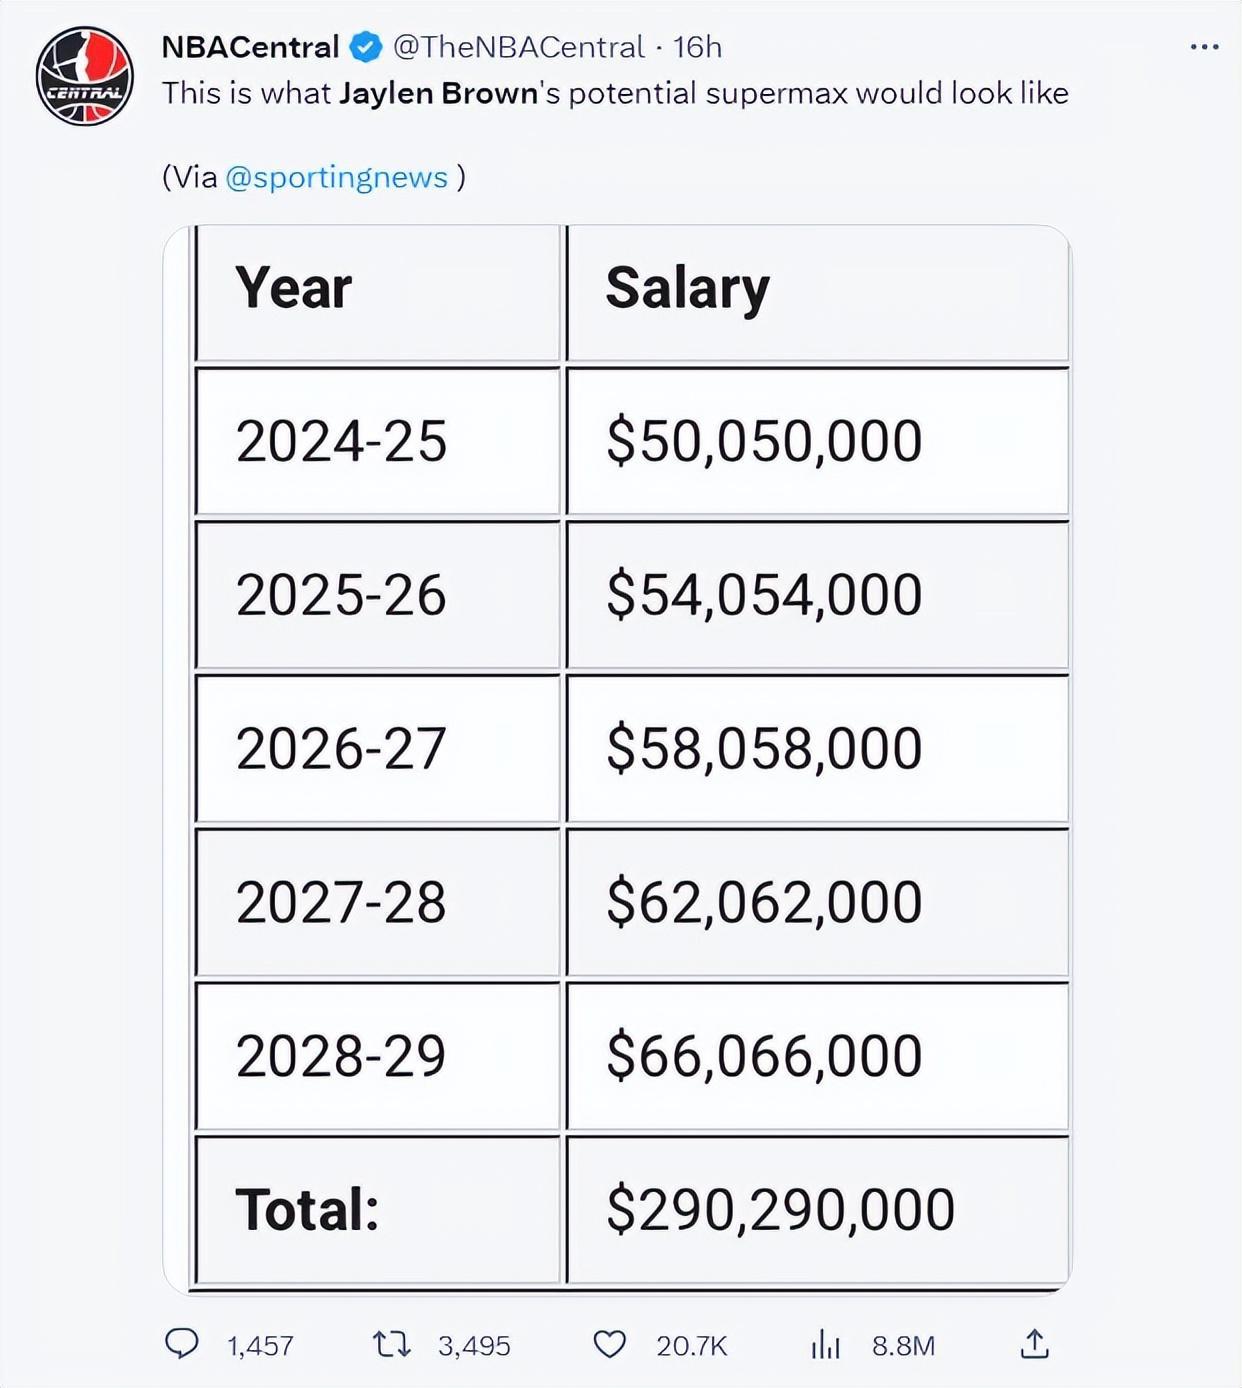
Task: Open the @sportingnews mention link
Action: coord(336,177)
